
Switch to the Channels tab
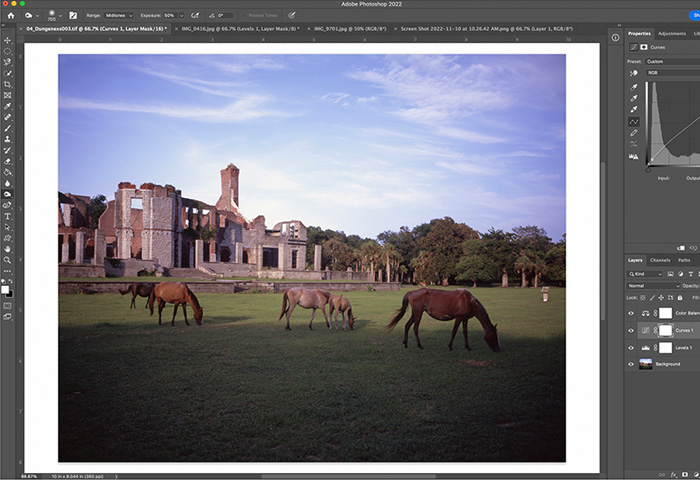point(660,260)
